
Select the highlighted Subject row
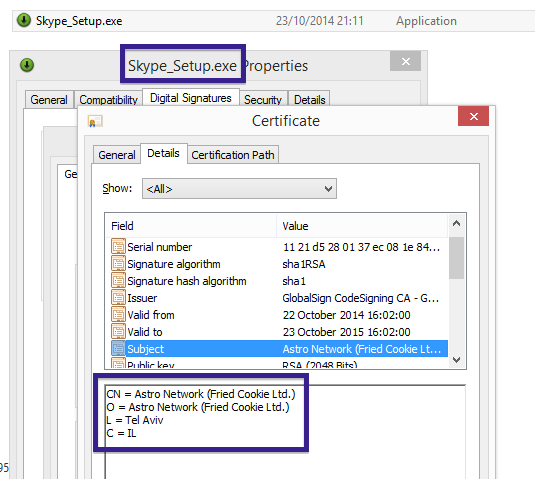279,349
